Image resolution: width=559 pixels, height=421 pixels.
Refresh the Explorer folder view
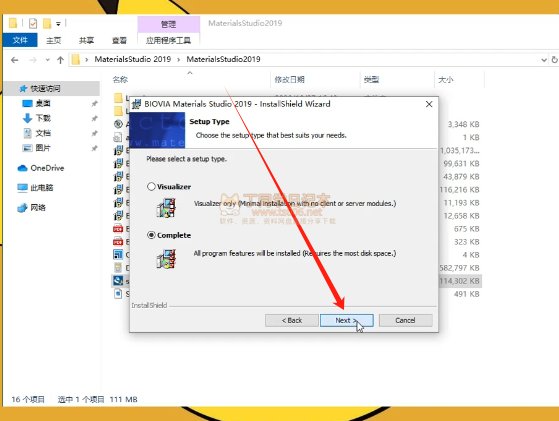click(554, 60)
